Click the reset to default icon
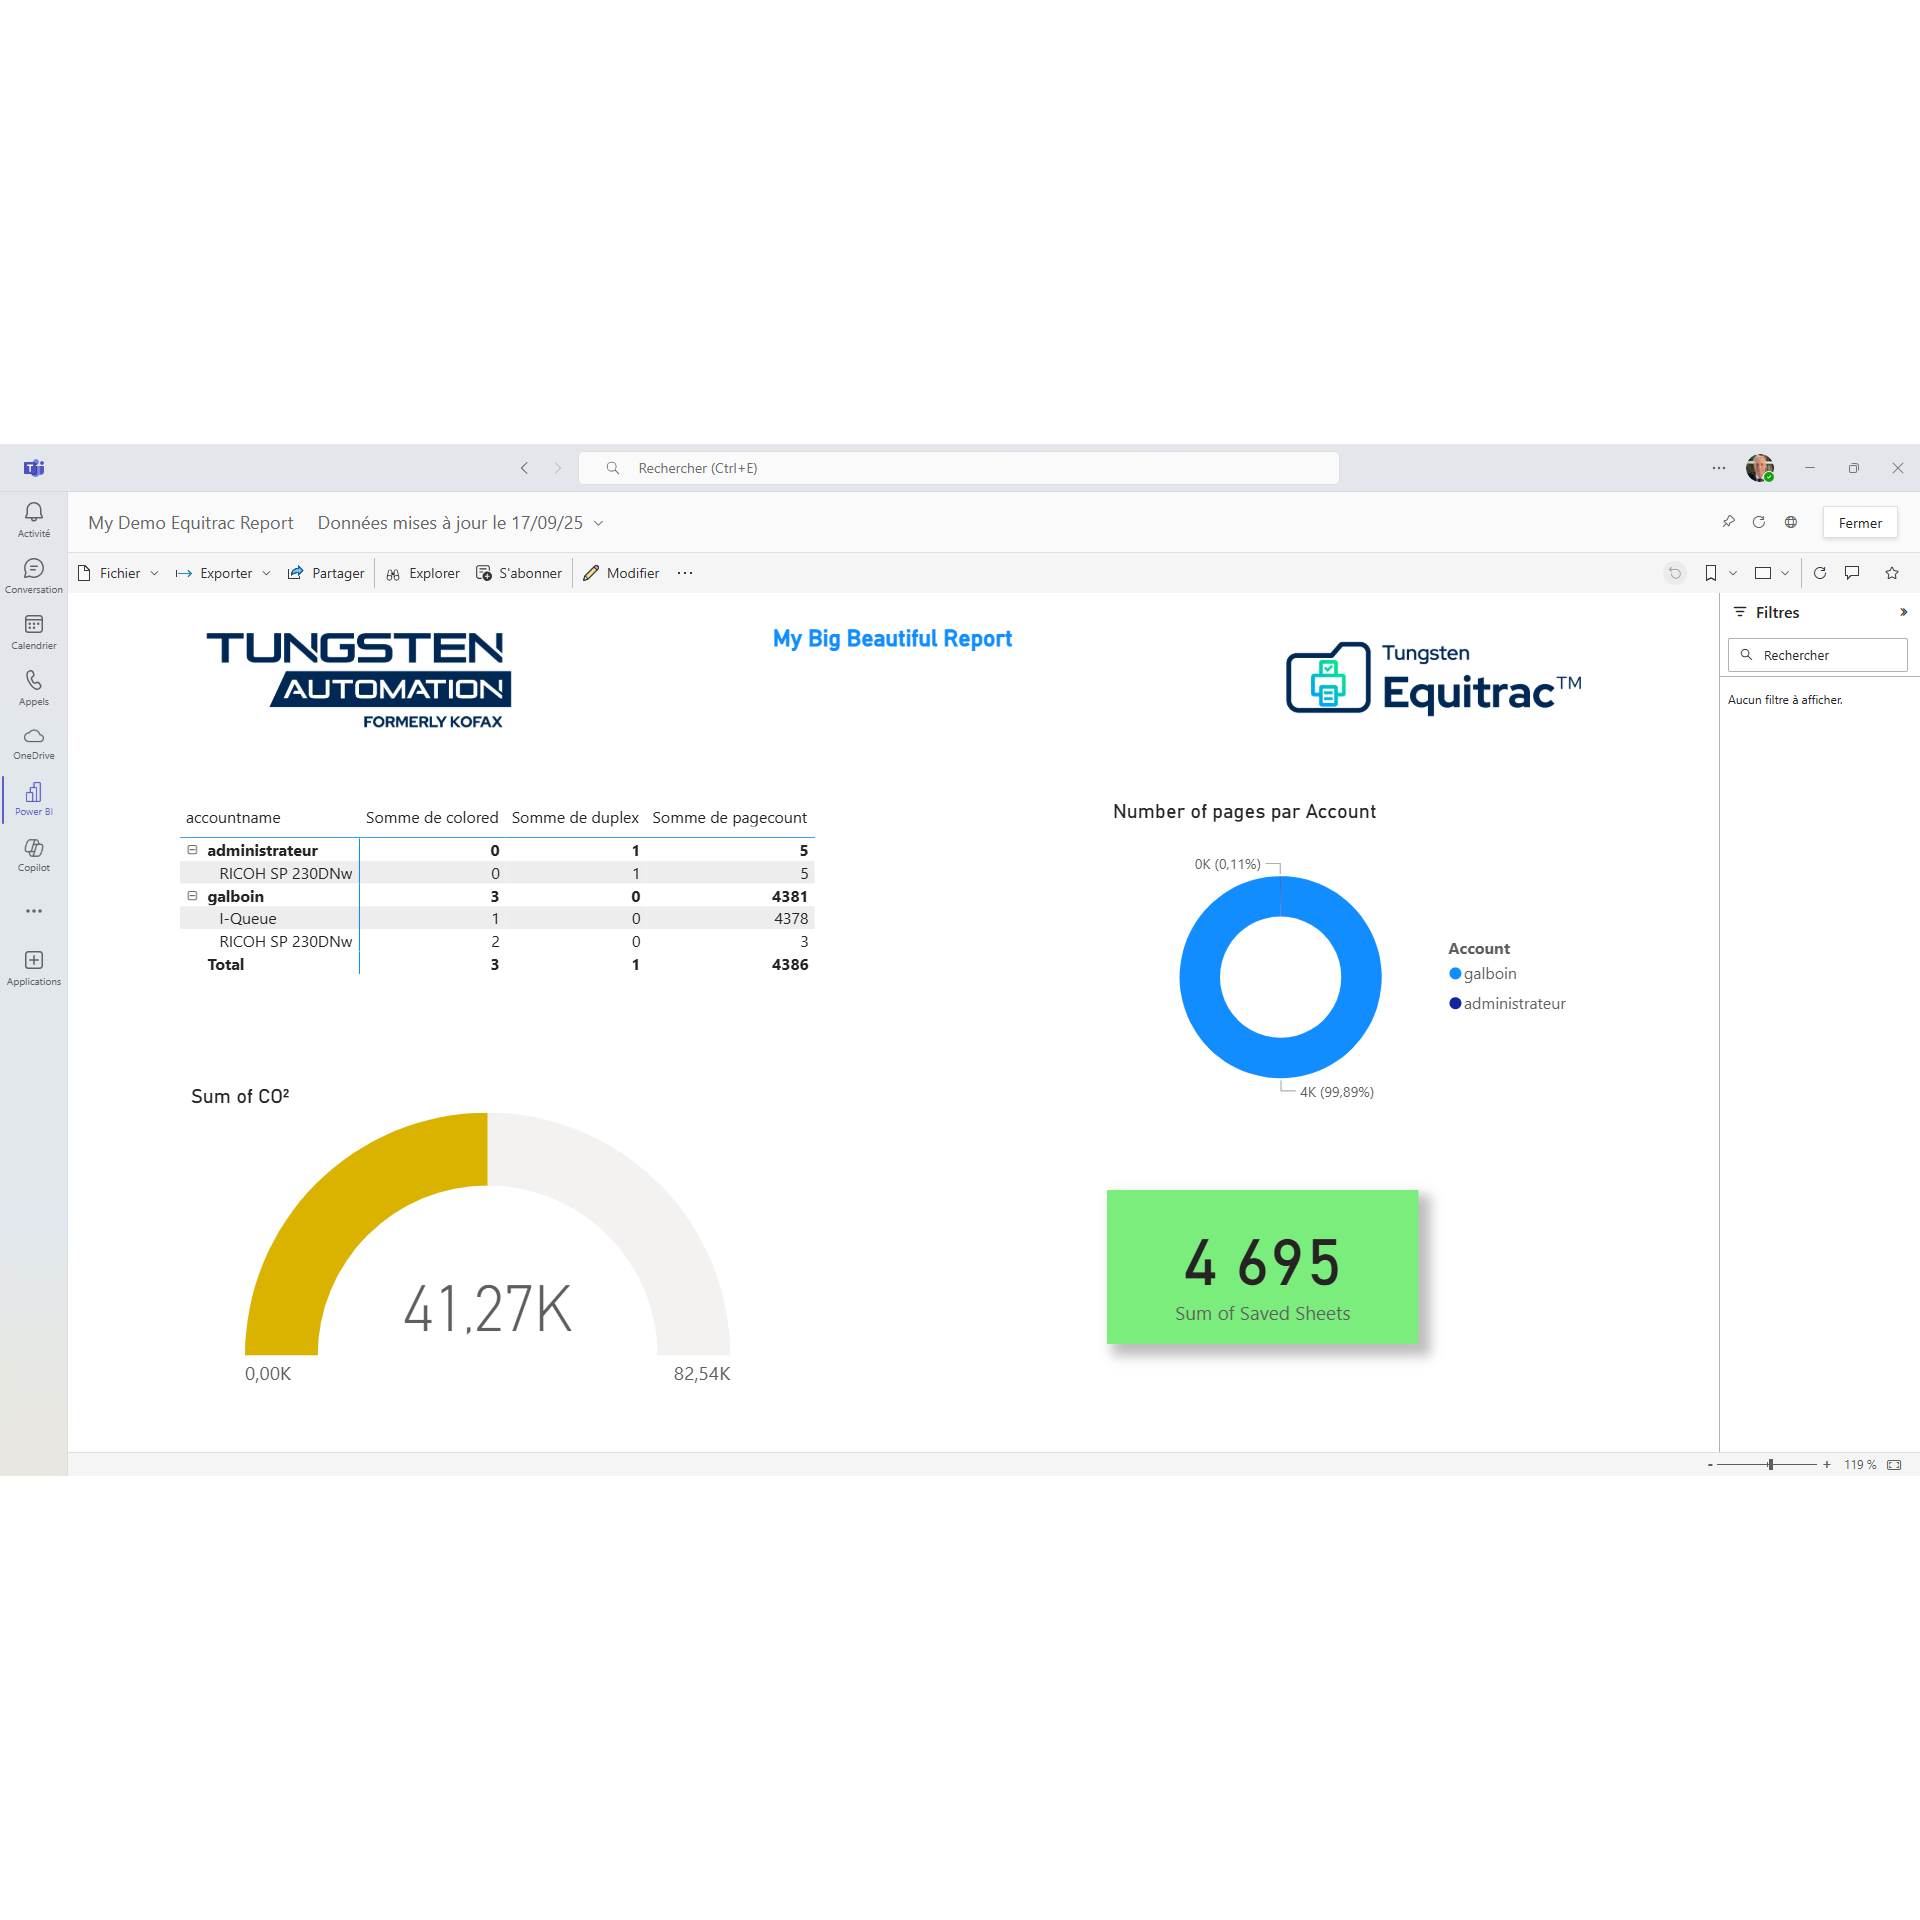 click(1675, 573)
